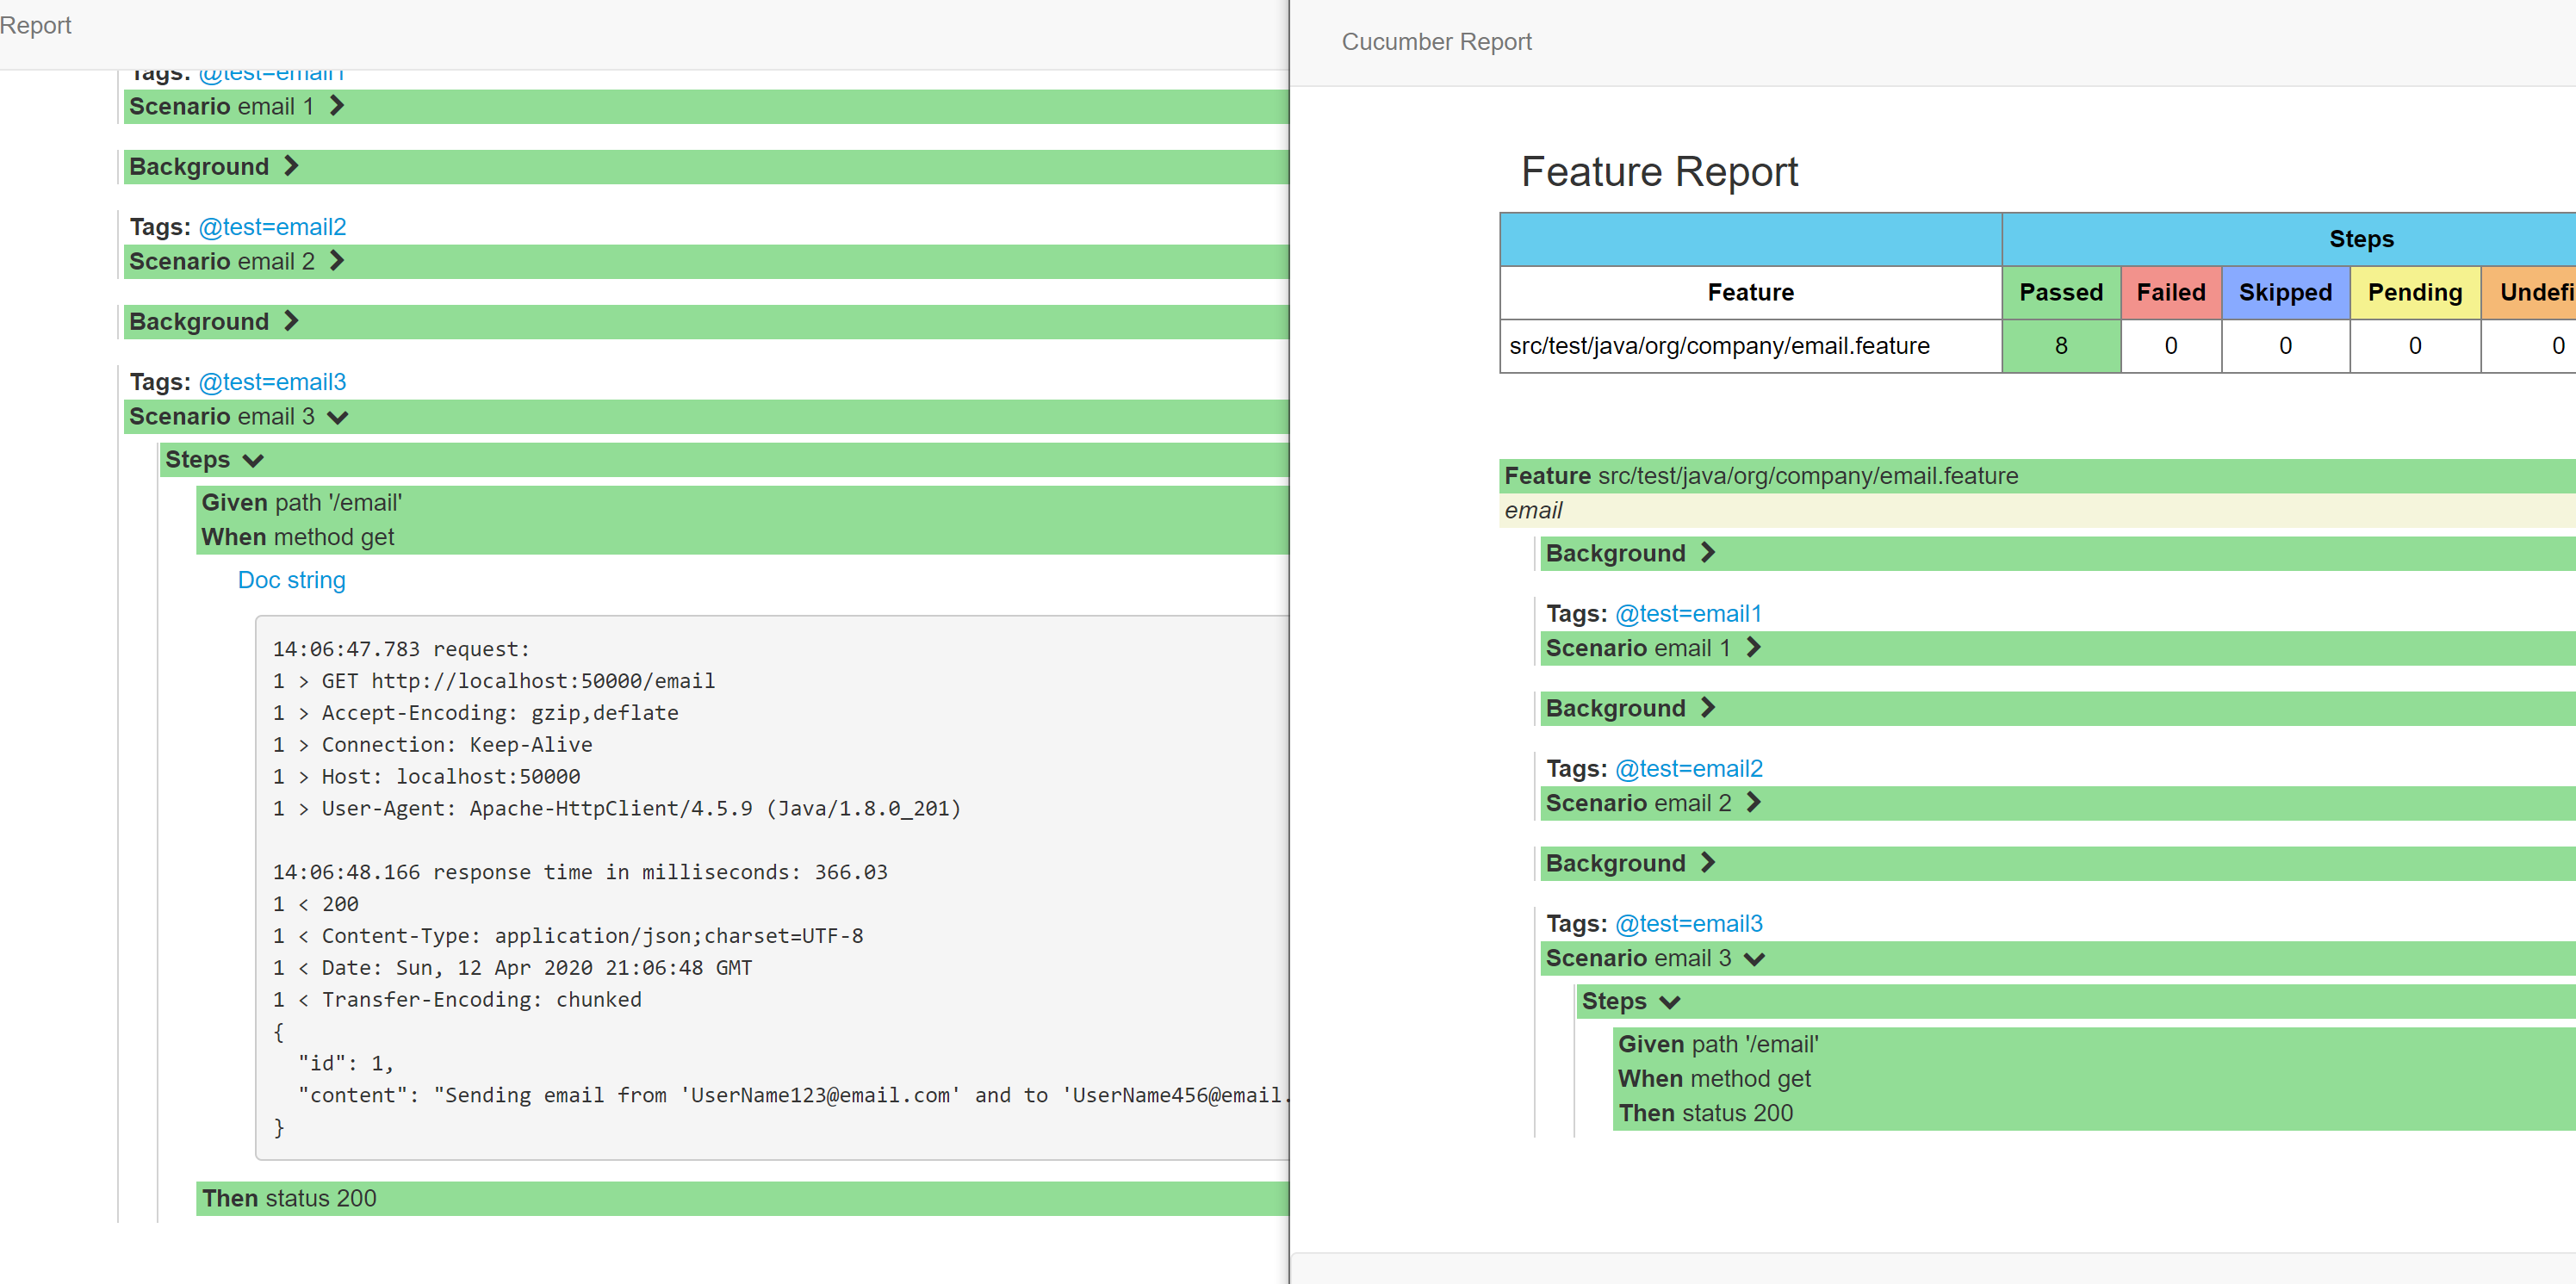Collapse Steps in the right report panel
This screenshot has height=1284, width=2576.
point(1668,1000)
